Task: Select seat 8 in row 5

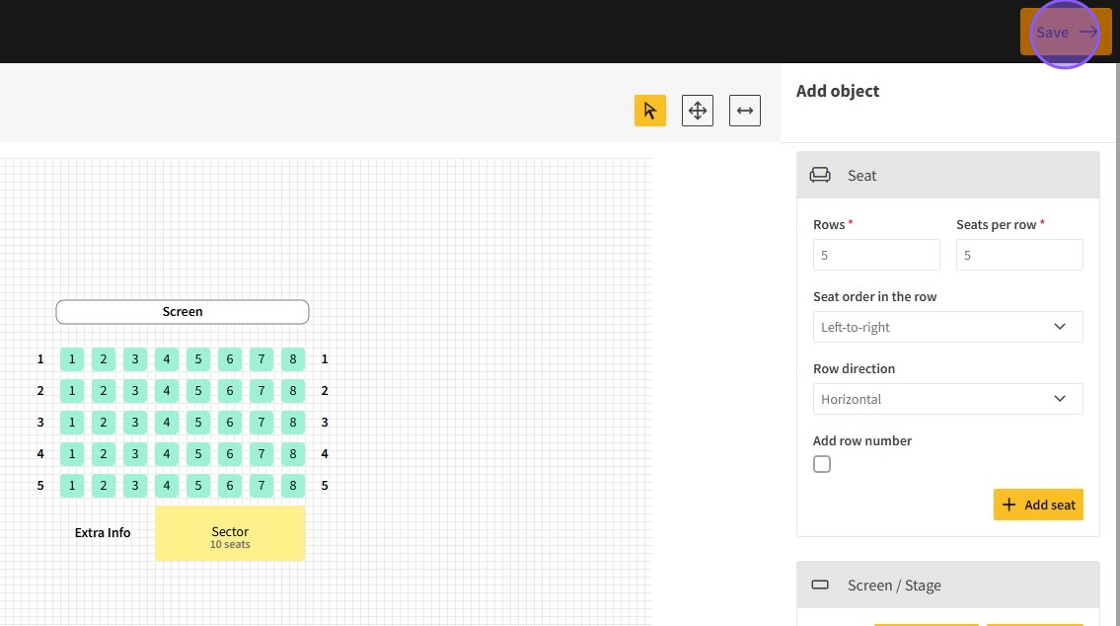Action: click(x=293, y=486)
